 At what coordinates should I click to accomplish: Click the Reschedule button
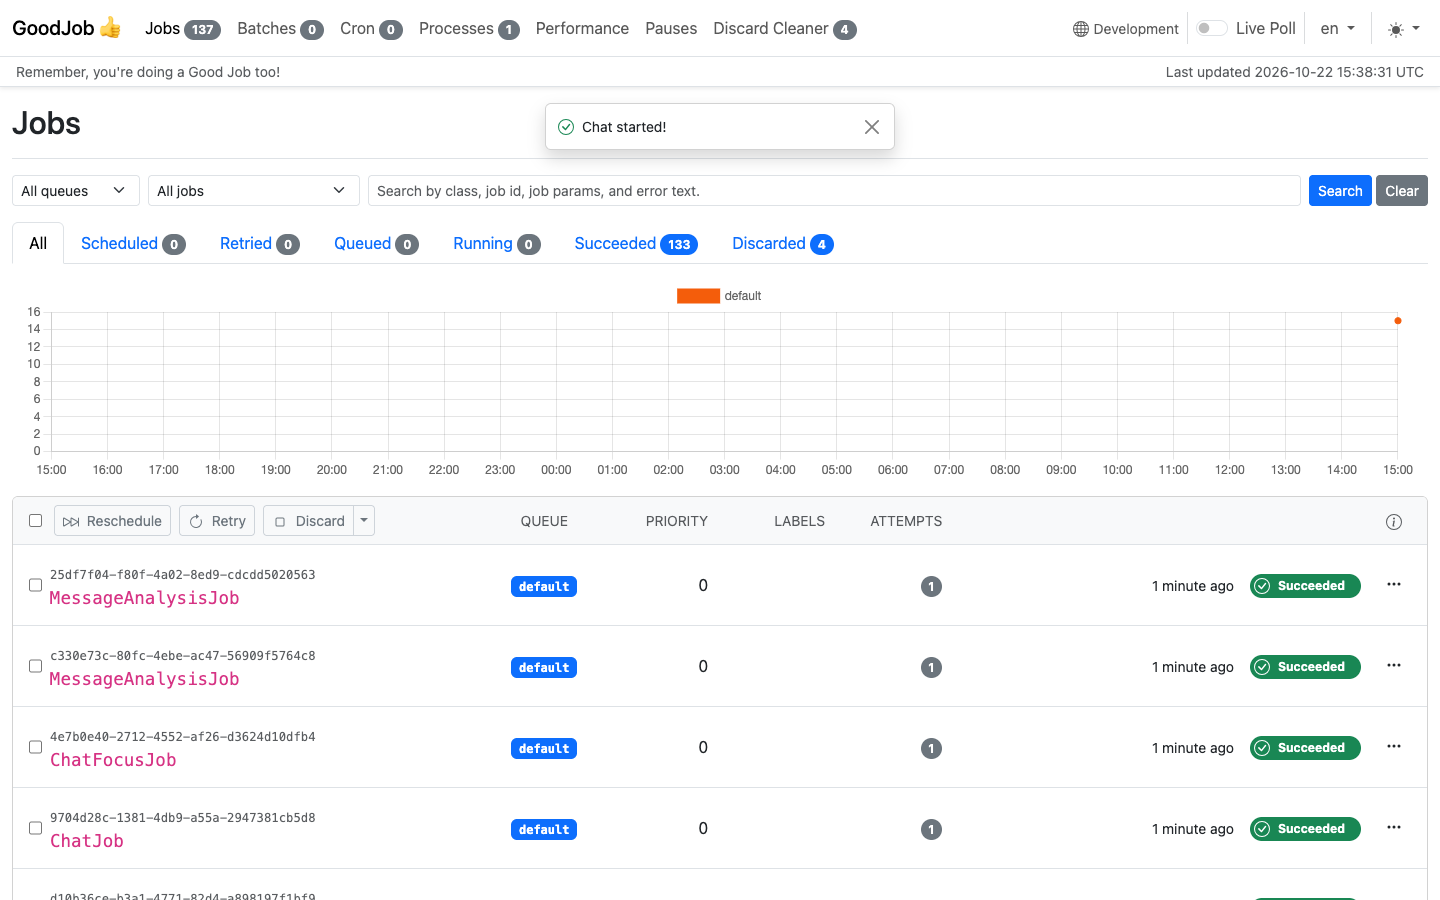[112, 521]
